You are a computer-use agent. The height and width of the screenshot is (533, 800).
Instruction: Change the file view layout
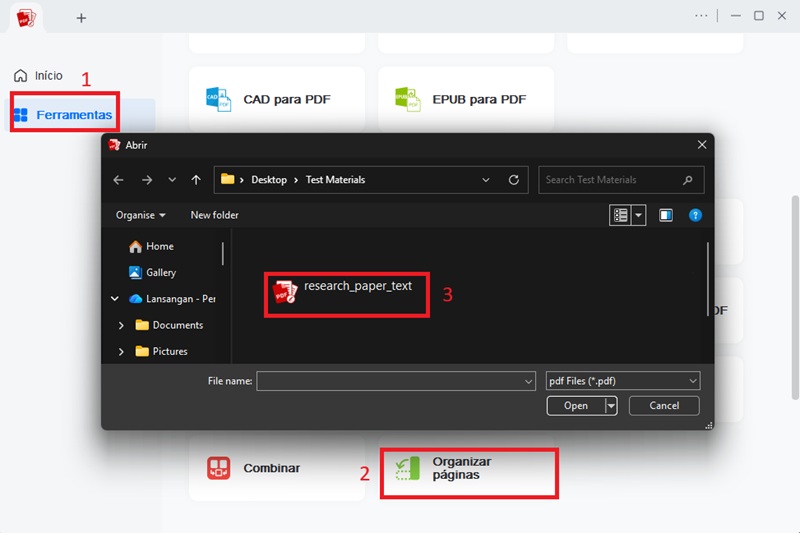[x=620, y=215]
